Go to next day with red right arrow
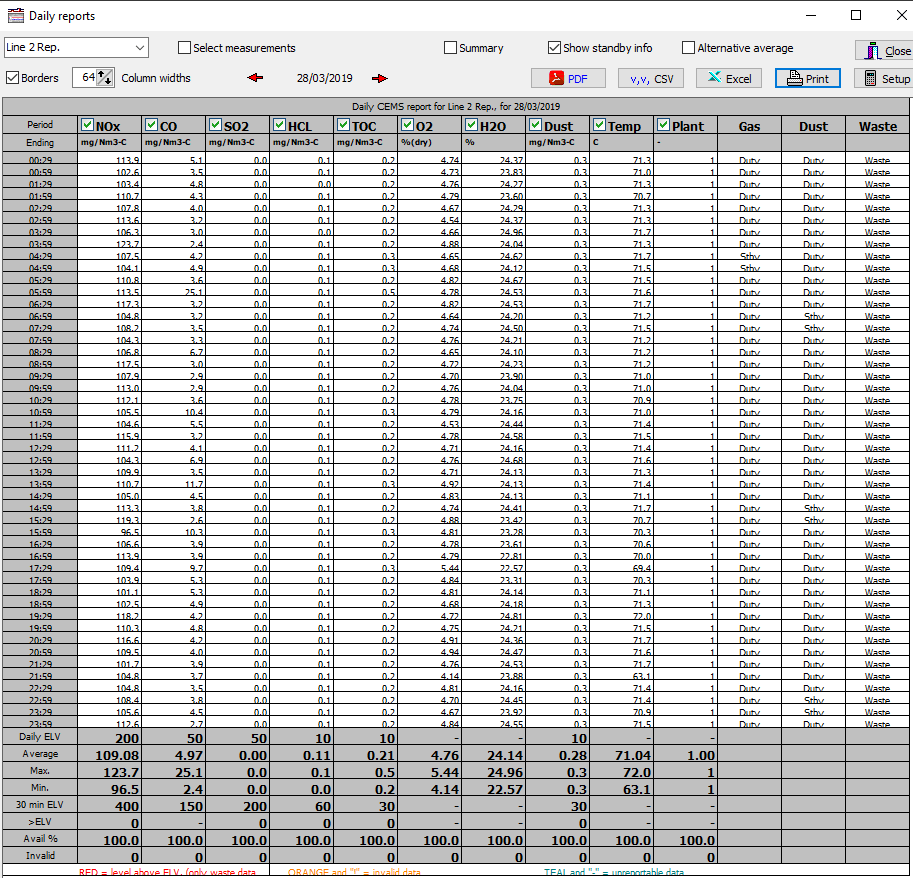This screenshot has height=878, width=913. tap(380, 78)
